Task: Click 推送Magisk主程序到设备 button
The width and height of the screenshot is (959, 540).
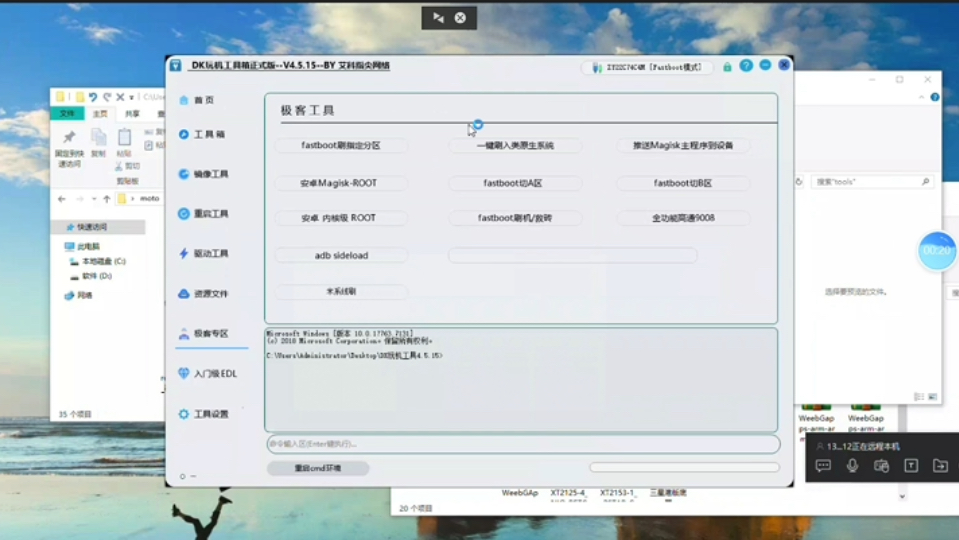Action: point(683,146)
